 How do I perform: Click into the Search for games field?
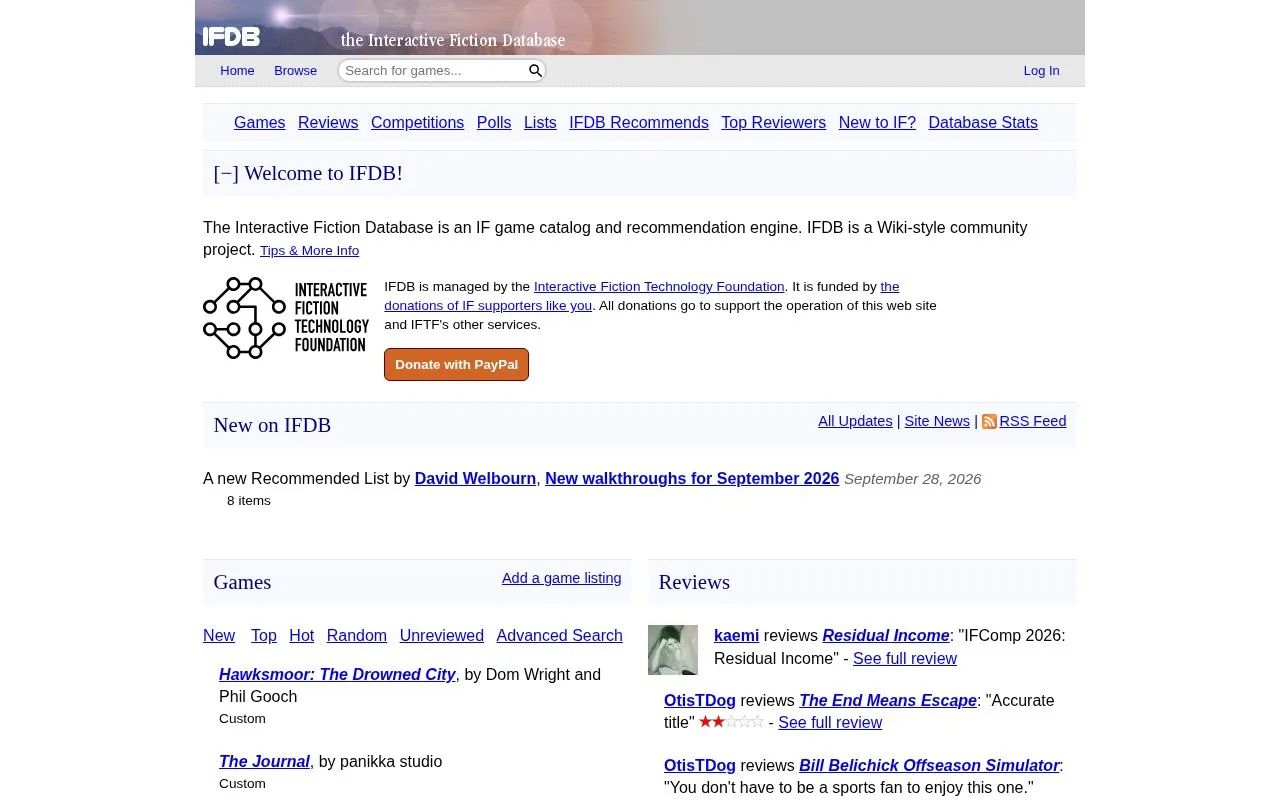point(432,70)
